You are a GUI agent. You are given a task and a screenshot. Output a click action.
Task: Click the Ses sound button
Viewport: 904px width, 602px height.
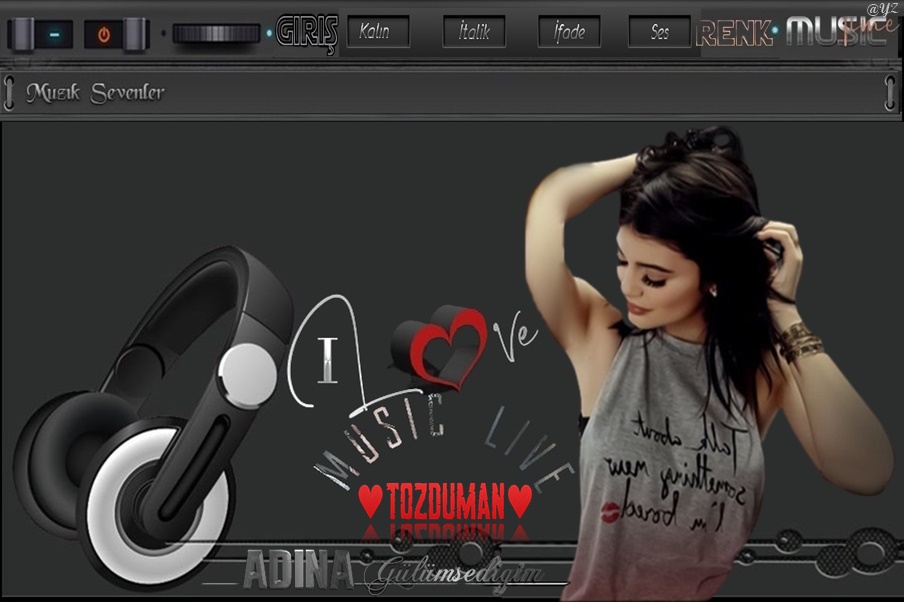click(660, 31)
